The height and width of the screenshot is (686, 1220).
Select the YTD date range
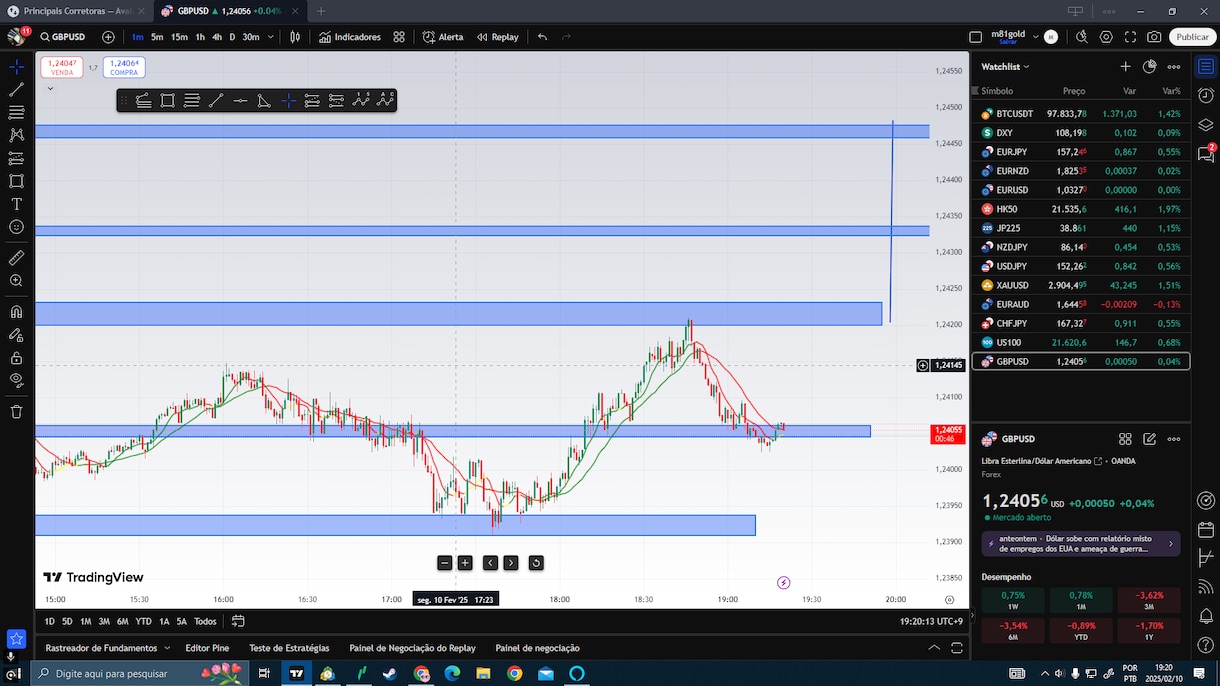pos(143,621)
